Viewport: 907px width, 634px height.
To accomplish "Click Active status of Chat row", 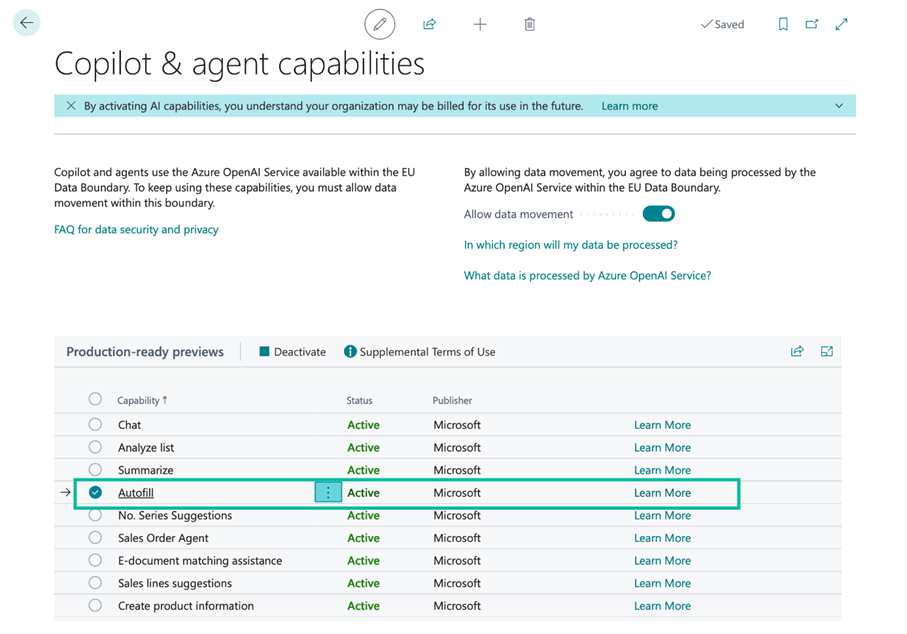I will [363, 425].
